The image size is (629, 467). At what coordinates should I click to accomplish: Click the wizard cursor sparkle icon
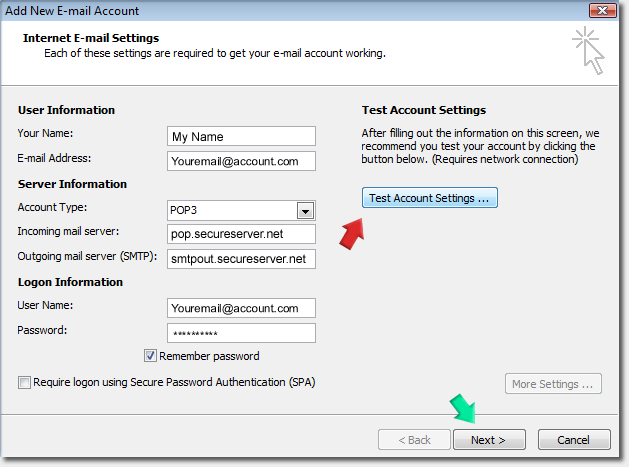click(x=588, y=50)
